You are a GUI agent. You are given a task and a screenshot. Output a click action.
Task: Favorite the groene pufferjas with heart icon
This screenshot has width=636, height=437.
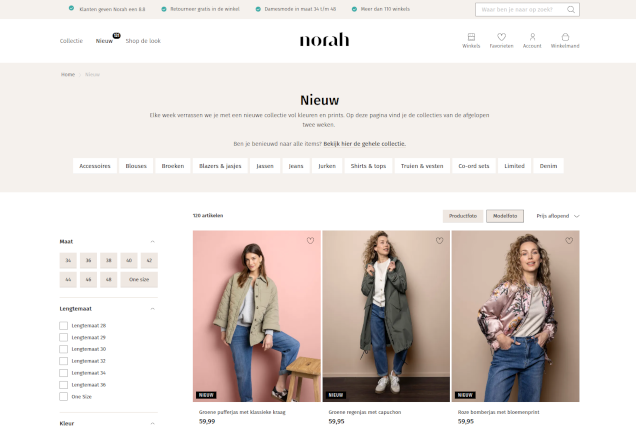coord(310,241)
